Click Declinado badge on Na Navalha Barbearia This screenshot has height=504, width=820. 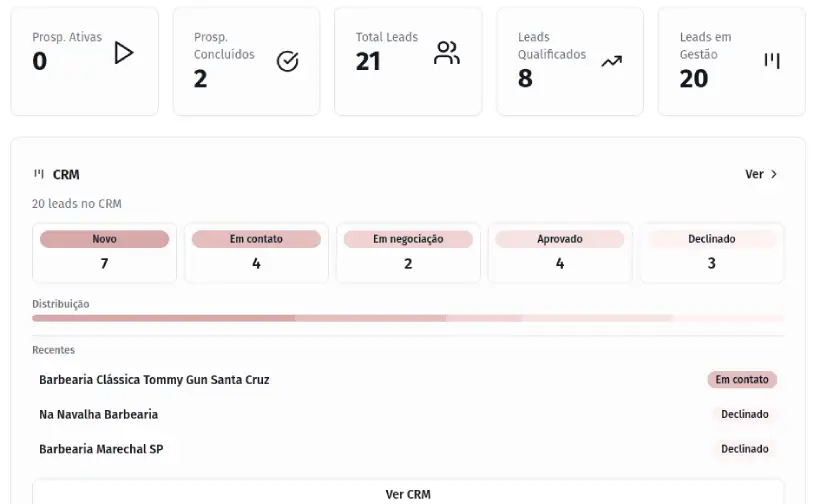pyautogui.click(x=745, y=414)
